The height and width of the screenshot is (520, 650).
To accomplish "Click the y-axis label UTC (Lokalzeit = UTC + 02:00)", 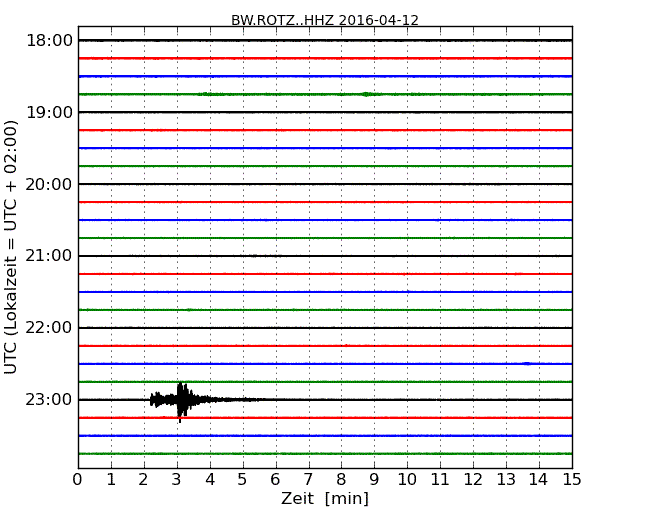I will pyautogui.click(x=11, y=247).
